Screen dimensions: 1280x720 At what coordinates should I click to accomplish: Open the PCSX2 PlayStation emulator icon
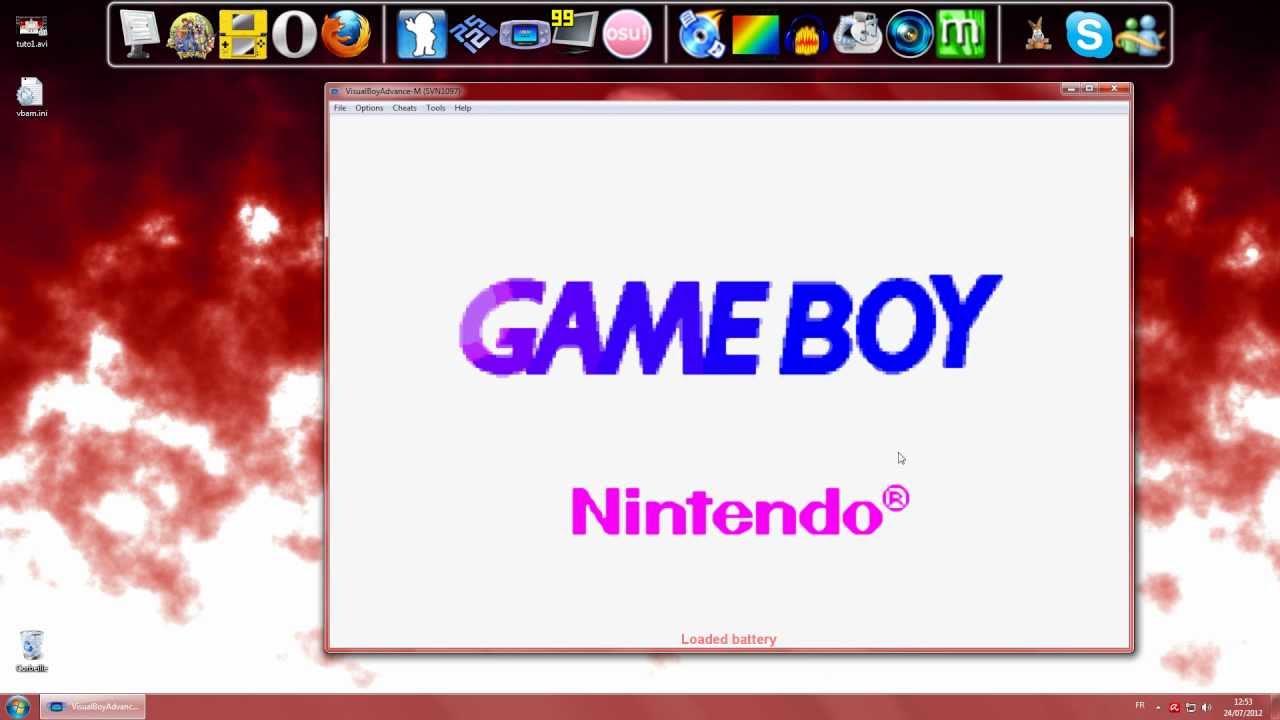[x=473, y=35]
